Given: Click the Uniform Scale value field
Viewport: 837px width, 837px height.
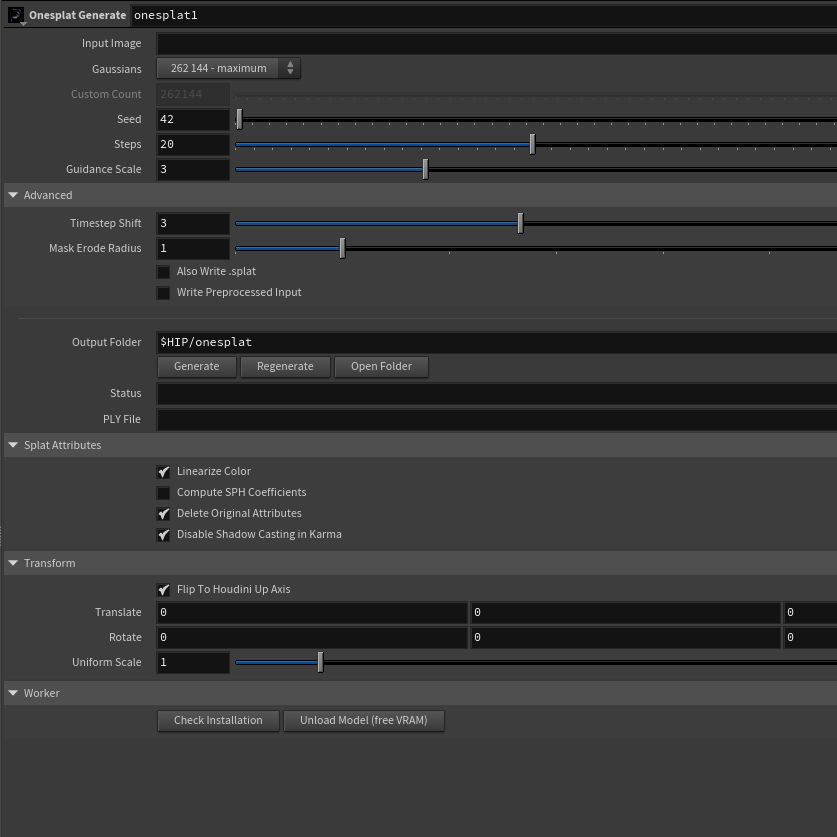Looking at the screenshot, I should [193, 662].
